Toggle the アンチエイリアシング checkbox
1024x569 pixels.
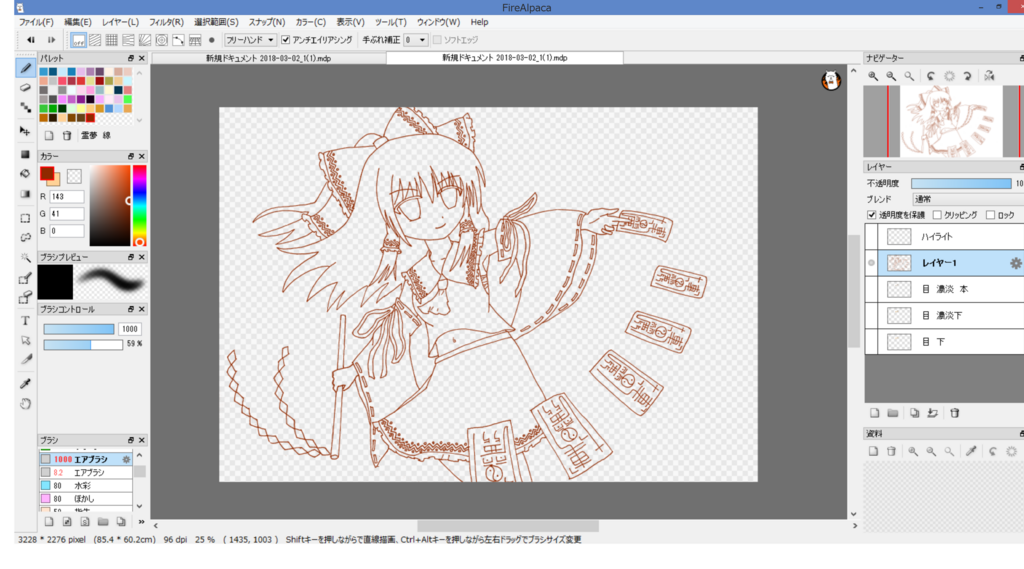click(285, 40)
